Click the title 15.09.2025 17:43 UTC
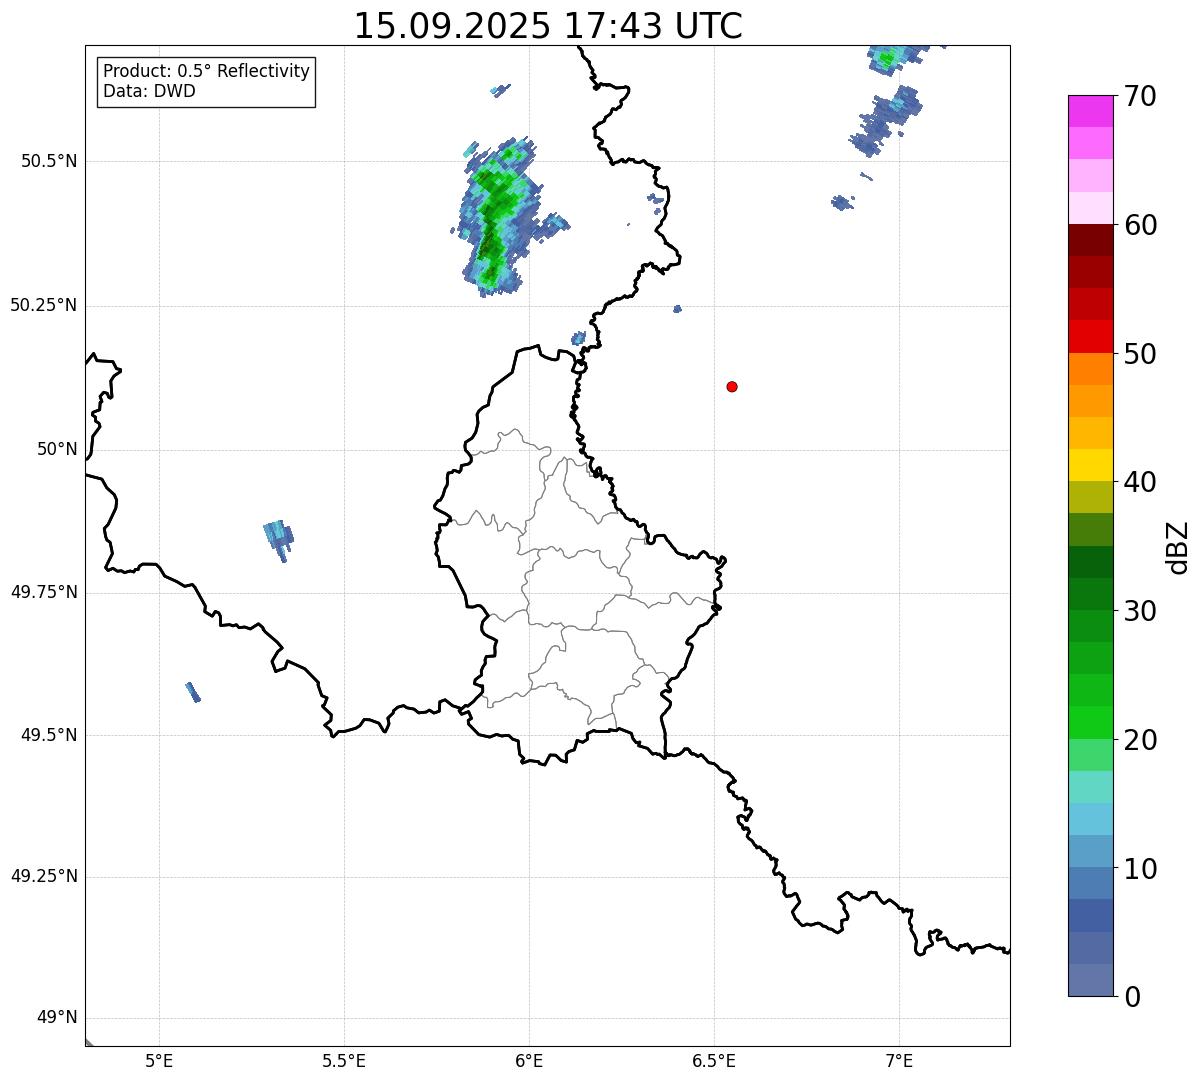 tap(548, 26)
